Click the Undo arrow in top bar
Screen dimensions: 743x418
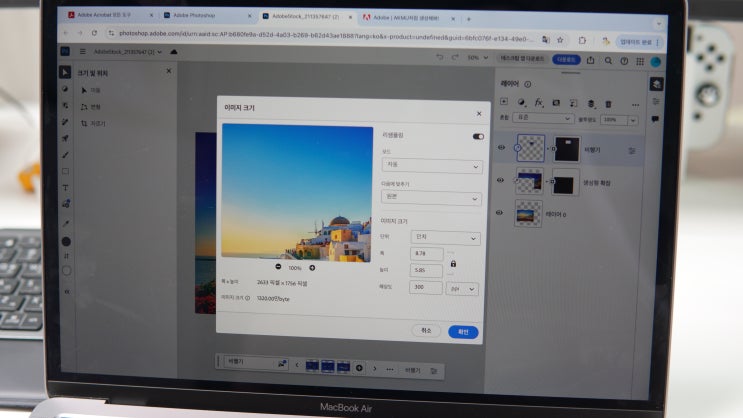[x=440, y=57]
